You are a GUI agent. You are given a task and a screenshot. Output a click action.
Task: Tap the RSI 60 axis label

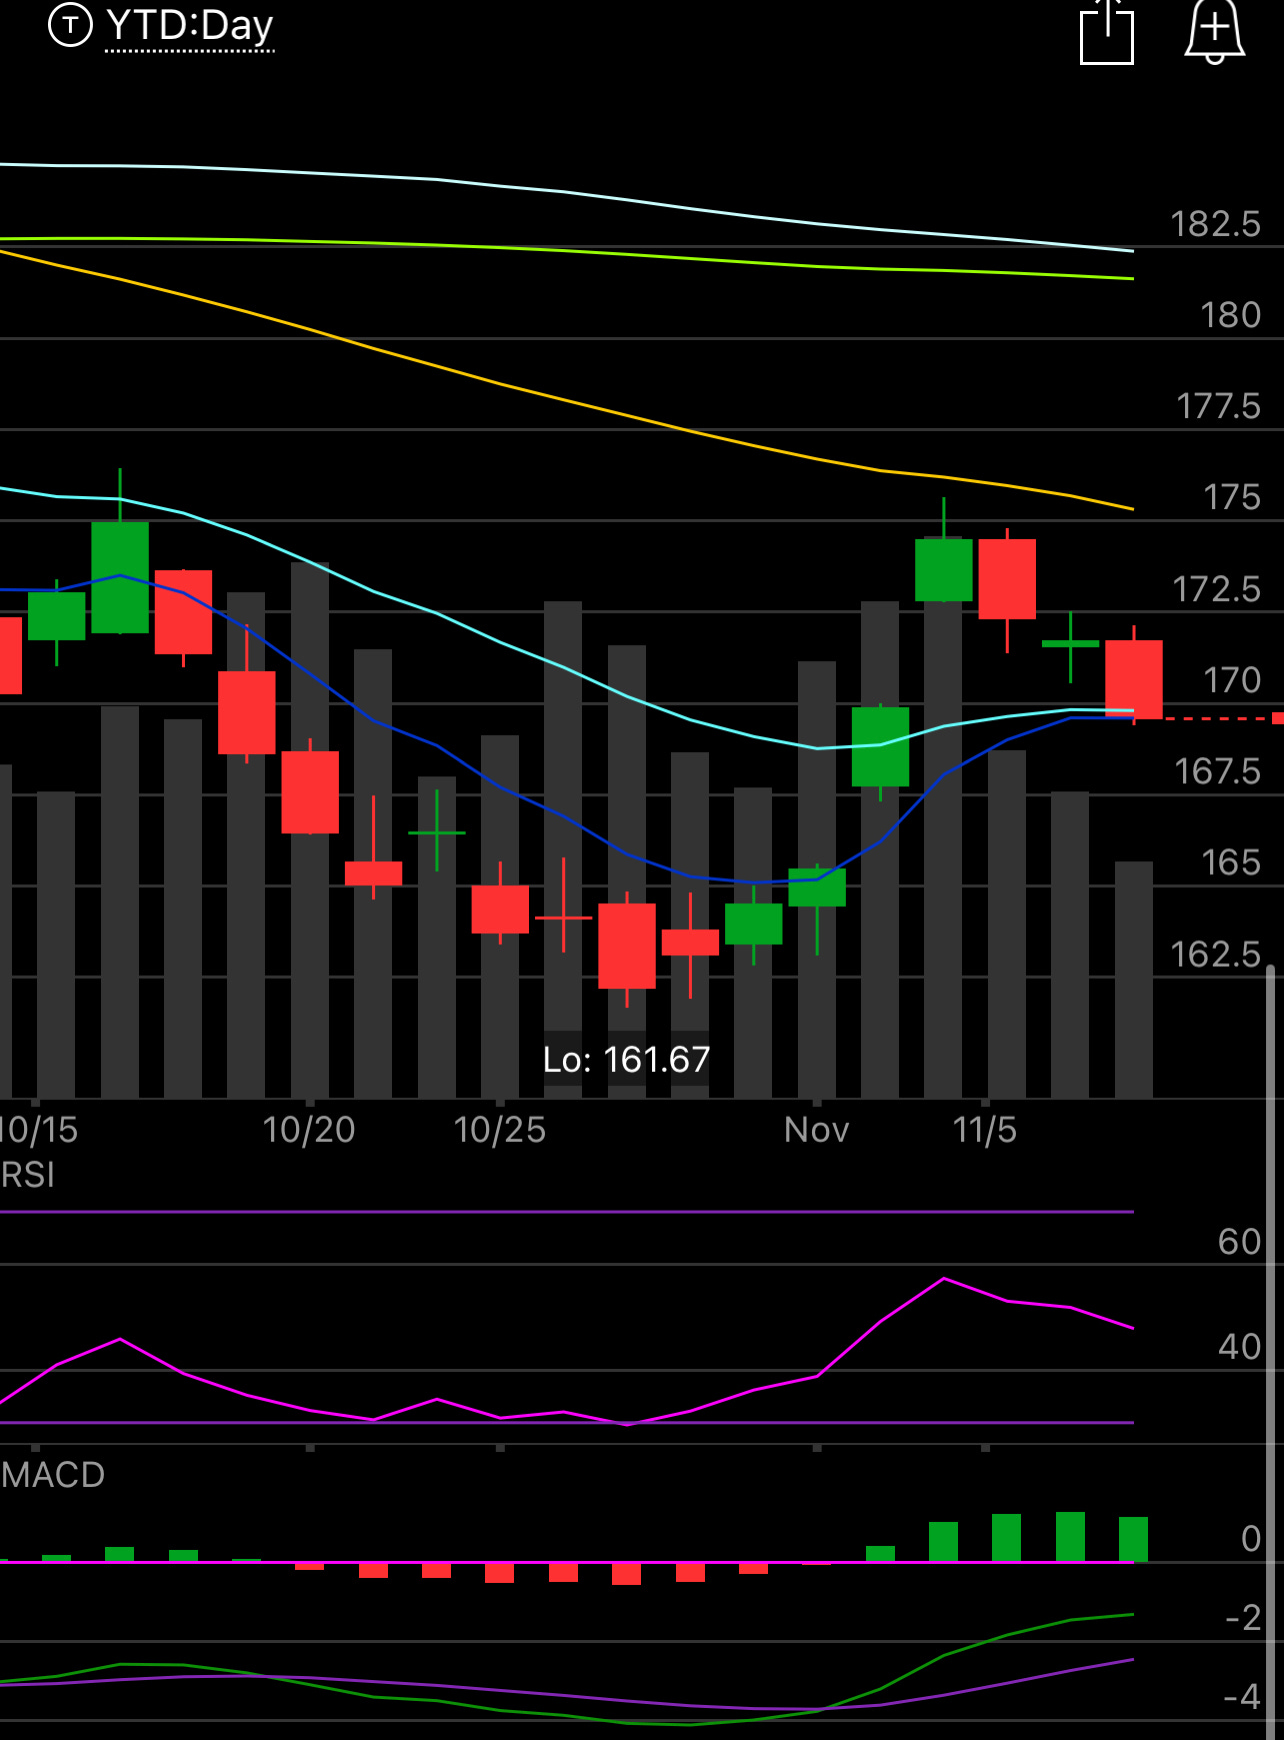[1239, 1242]
